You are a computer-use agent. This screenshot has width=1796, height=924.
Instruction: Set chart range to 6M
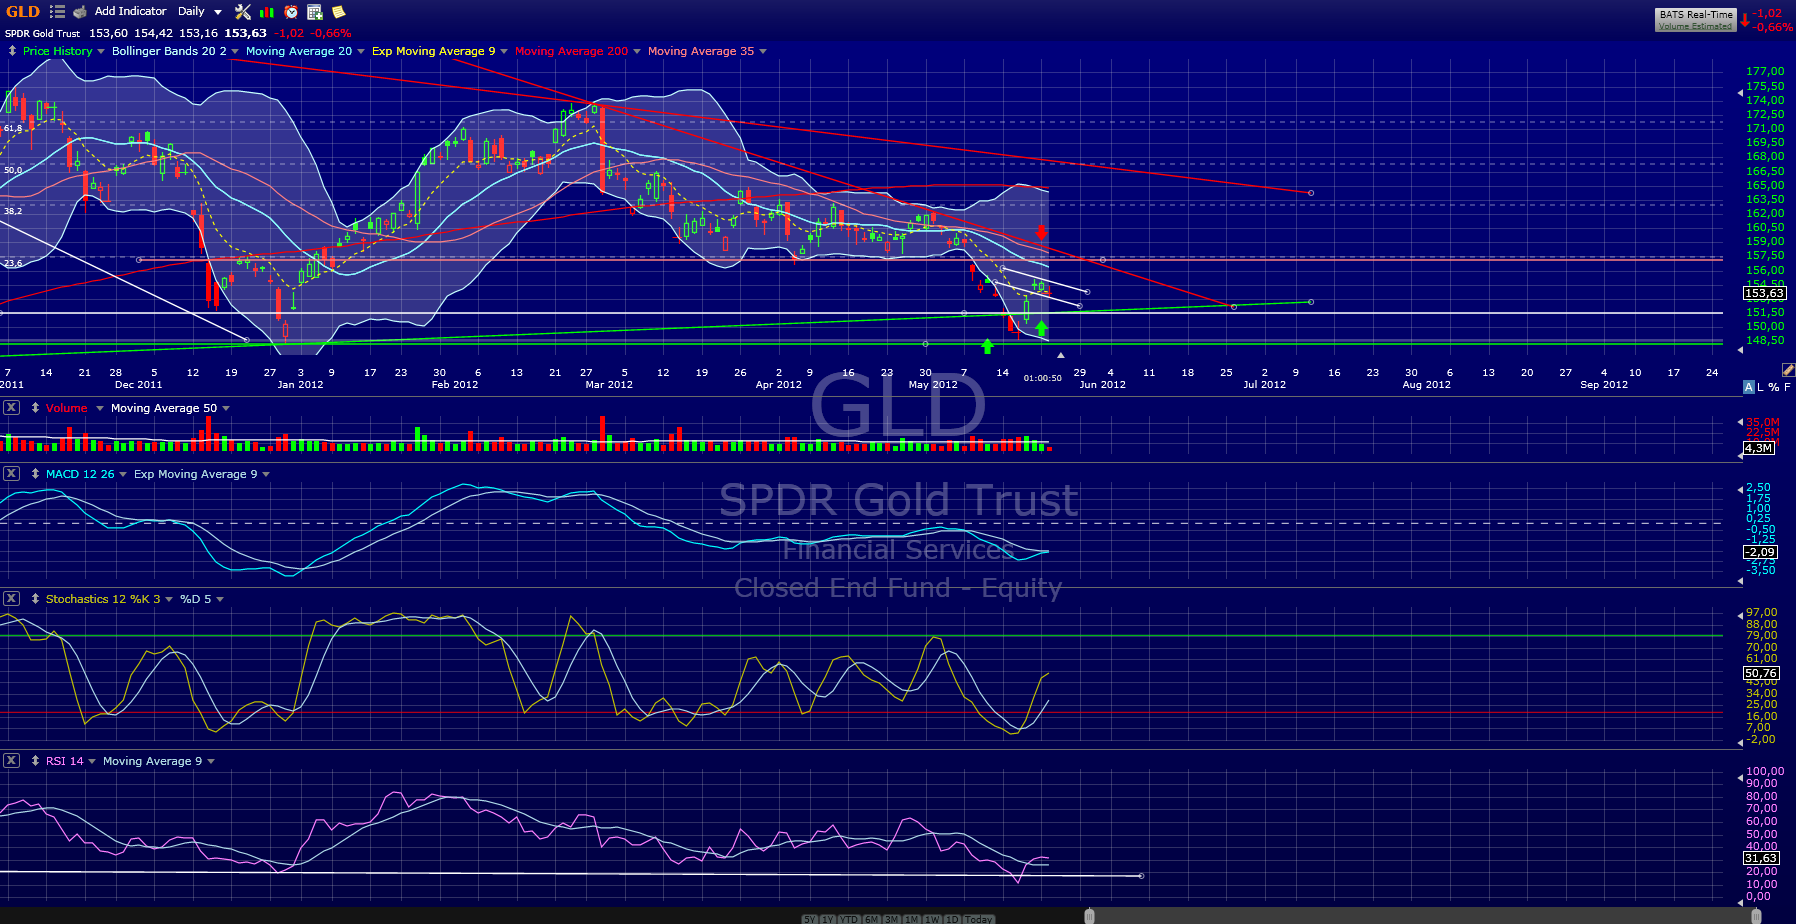[x=871, y=919]
